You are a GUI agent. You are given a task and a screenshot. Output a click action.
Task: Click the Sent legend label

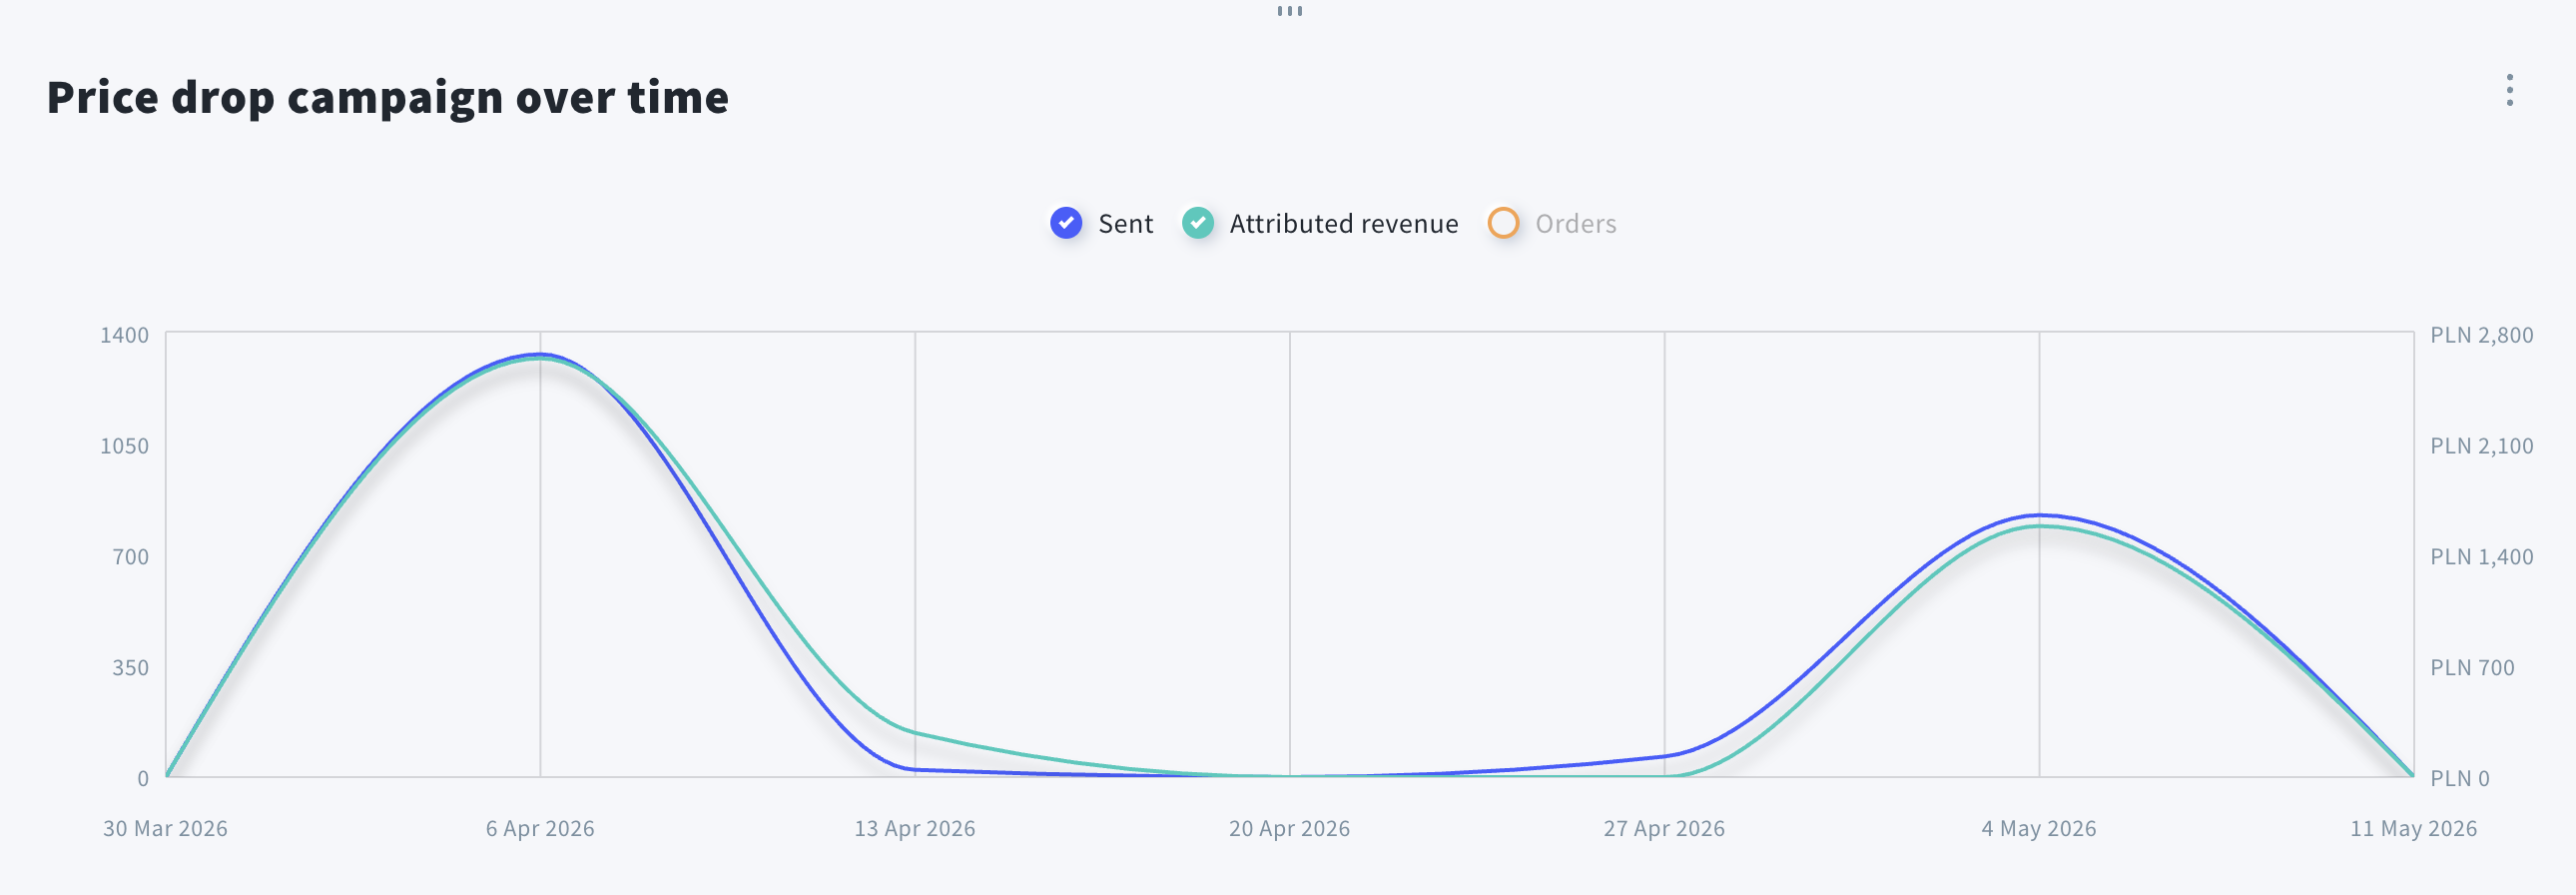pos(1125,224)
